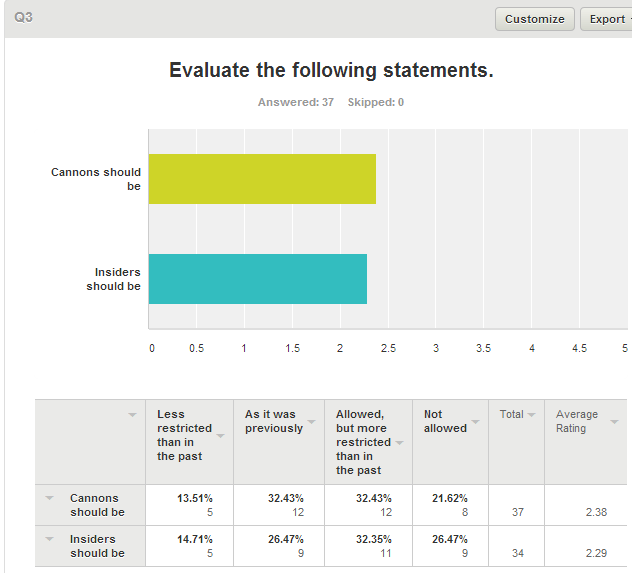Click arrow beside Less restricted column header
The image size is (632, 573).
[x=220, y=435]
